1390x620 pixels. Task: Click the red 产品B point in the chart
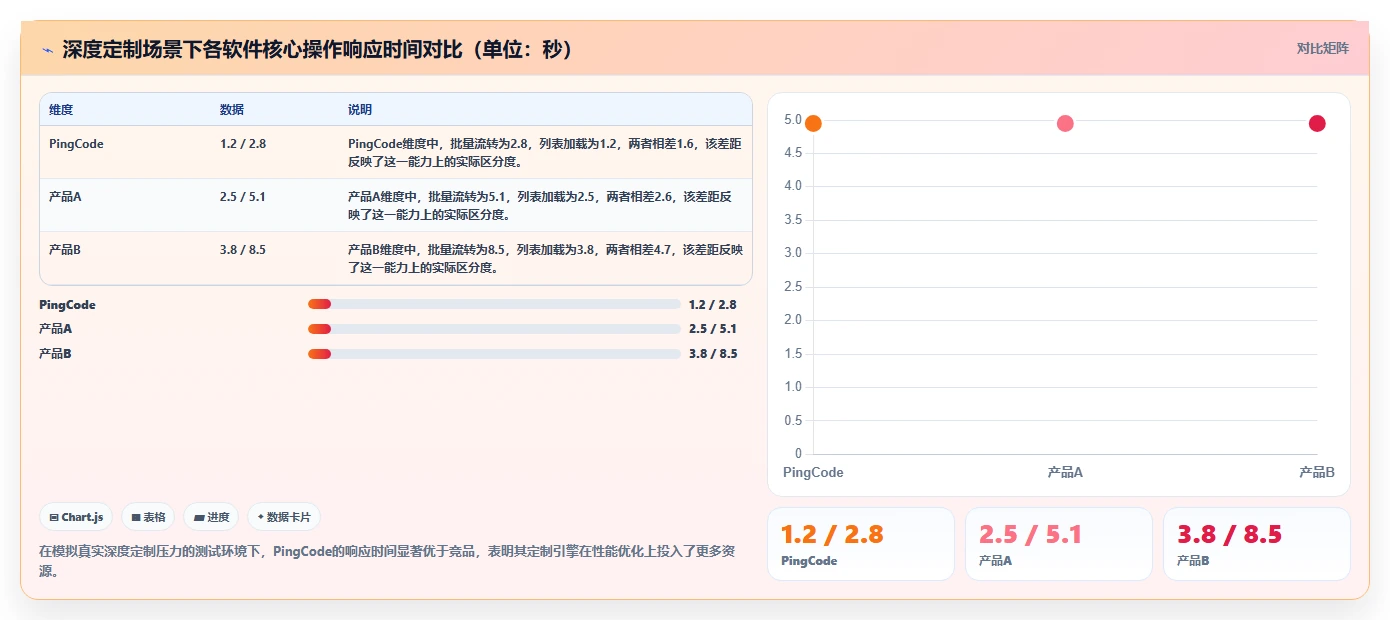tap(1317, 124)
